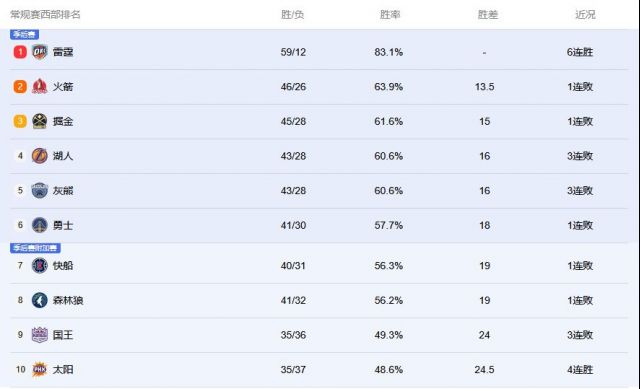The width and height of the screenshot is (640, 389).
Task: Select the Warriors (勇士) team logo
Action: point(40,225)
